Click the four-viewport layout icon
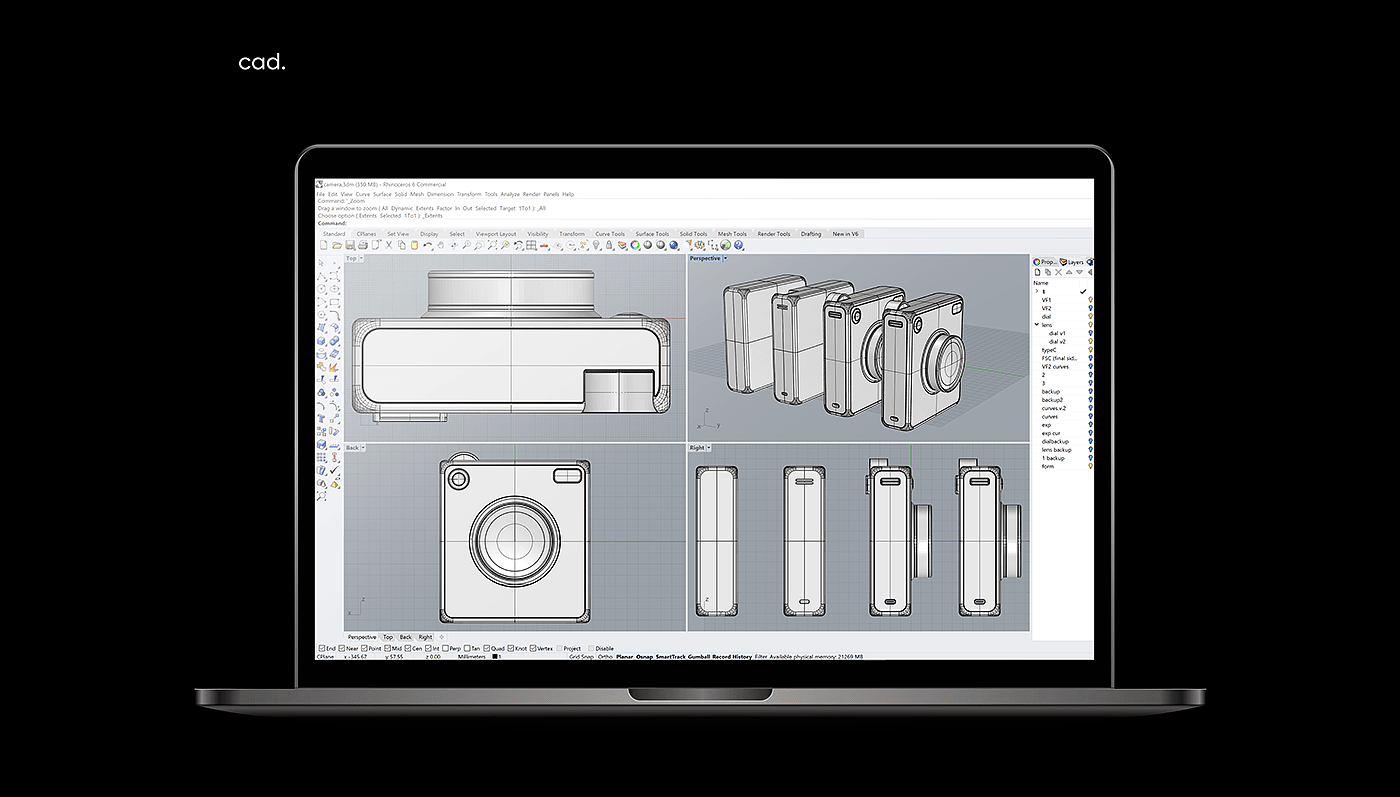Image resolution: width=1400 pixels, height=797 pixels. 531,245
